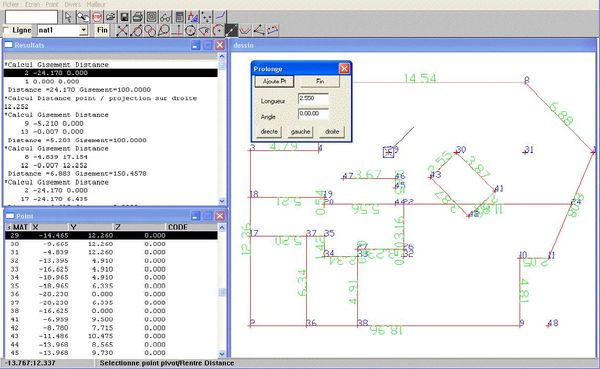The width and height of the screenshot is (600, 369).
Task: Select the black angled lines tool
Action: 259,30
